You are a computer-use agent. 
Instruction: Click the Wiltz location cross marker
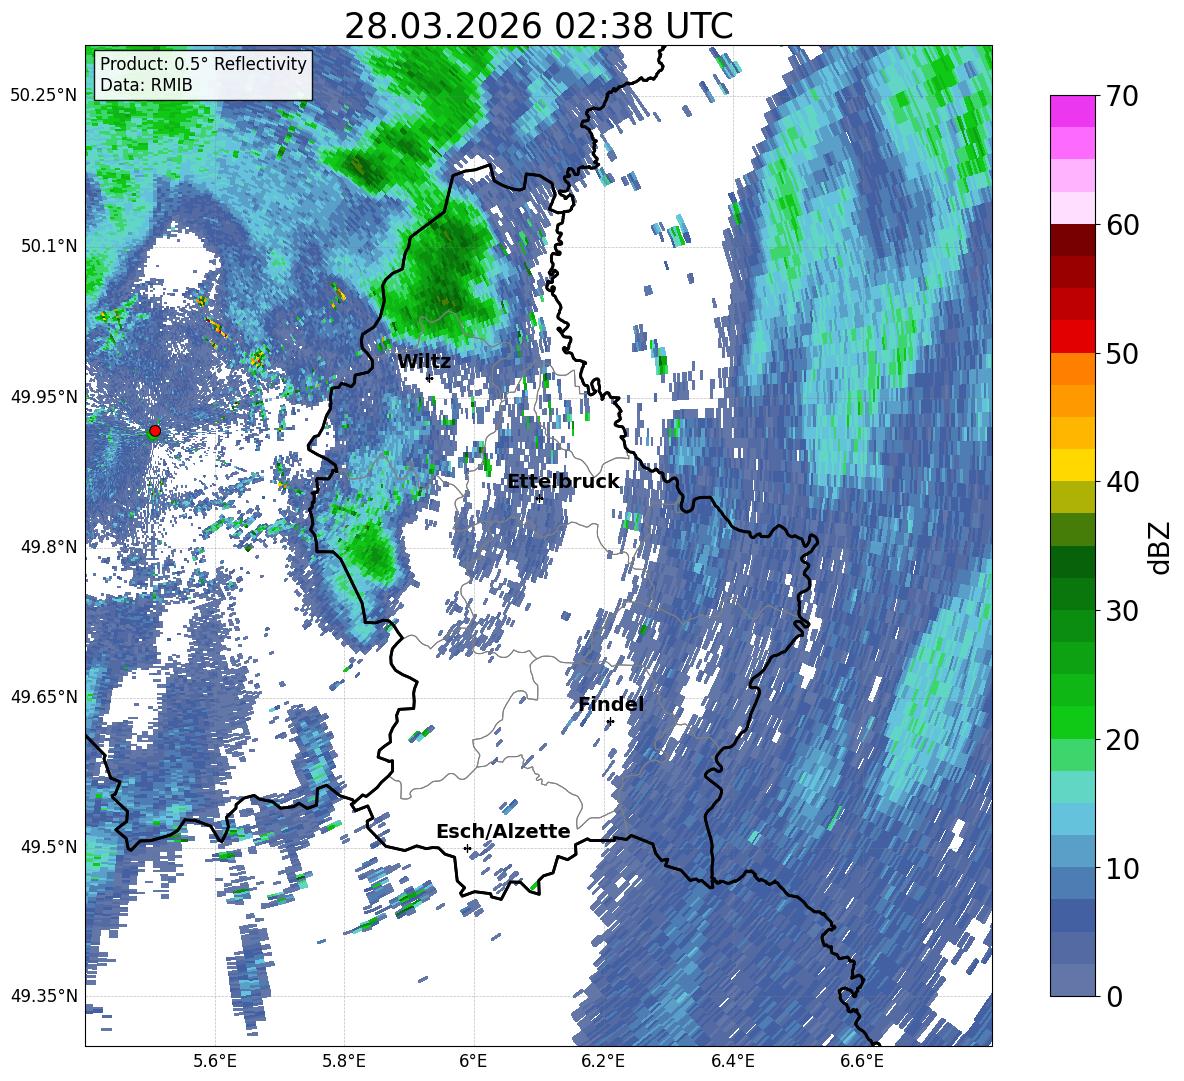pos(429,378)
